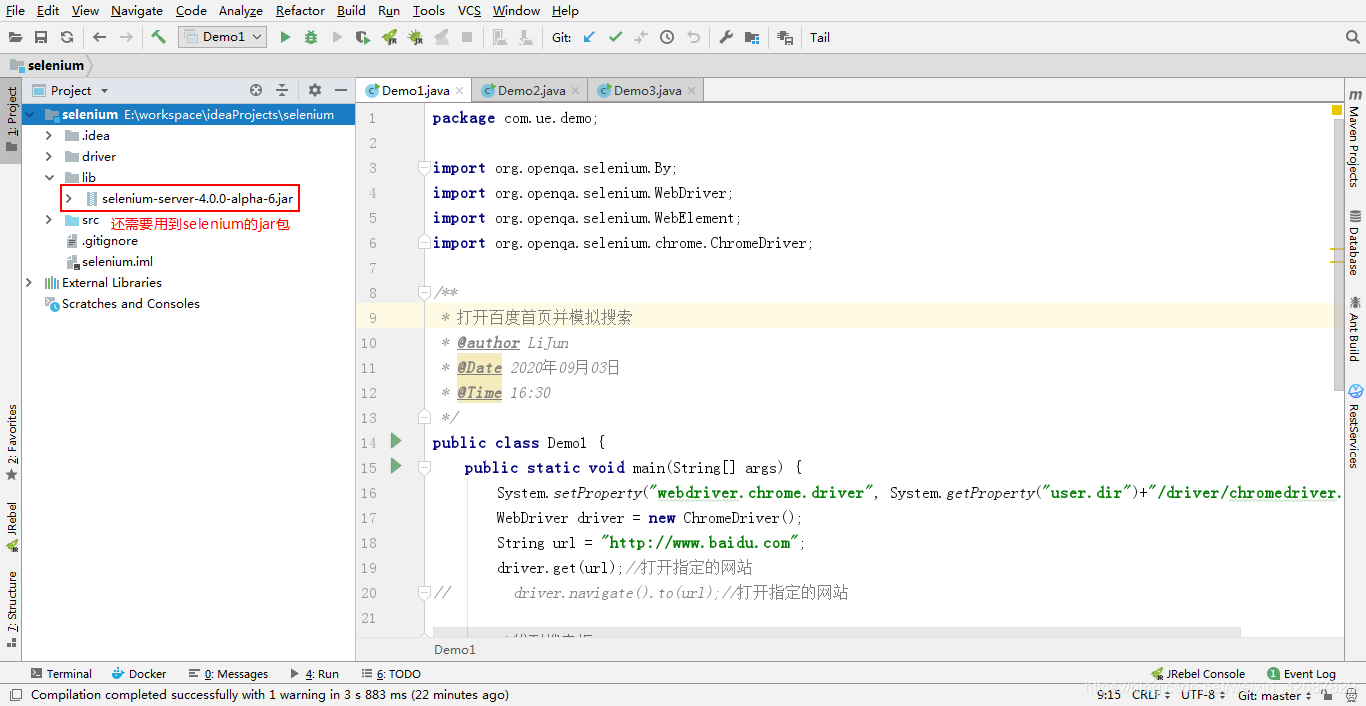Click the run gutter icon beside main method
The height and width of the screenshot is (706, 1366).
(x=396, y=466)
